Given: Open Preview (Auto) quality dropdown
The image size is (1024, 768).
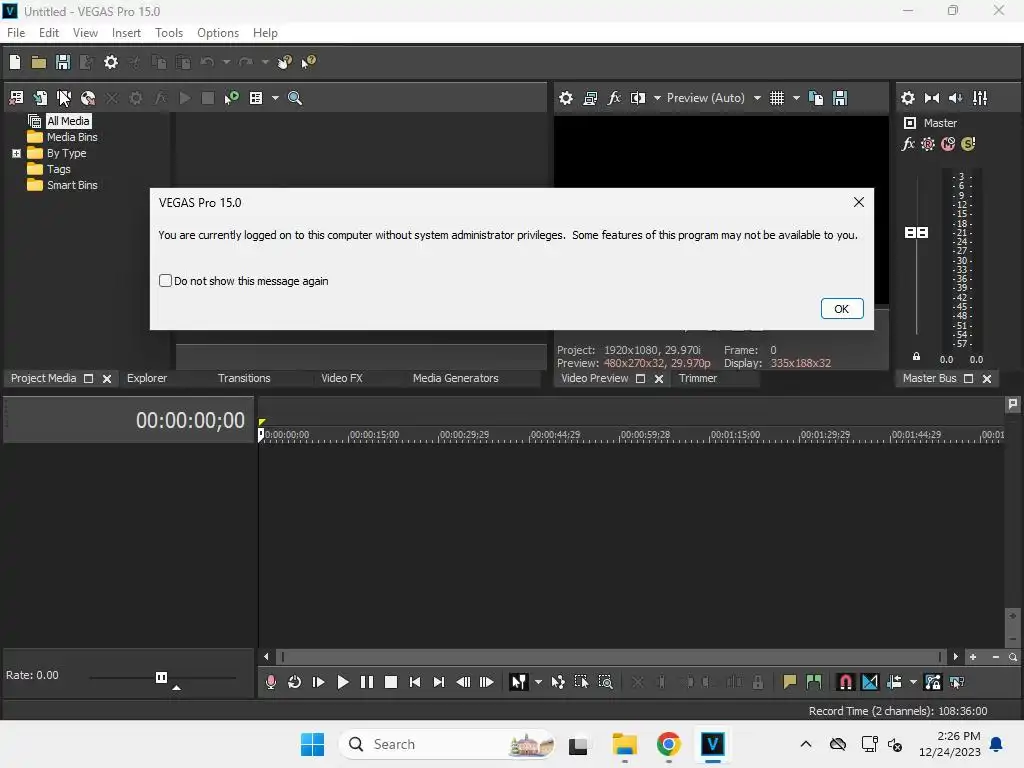Looking at the screenshot, I should tap(757, 98).
